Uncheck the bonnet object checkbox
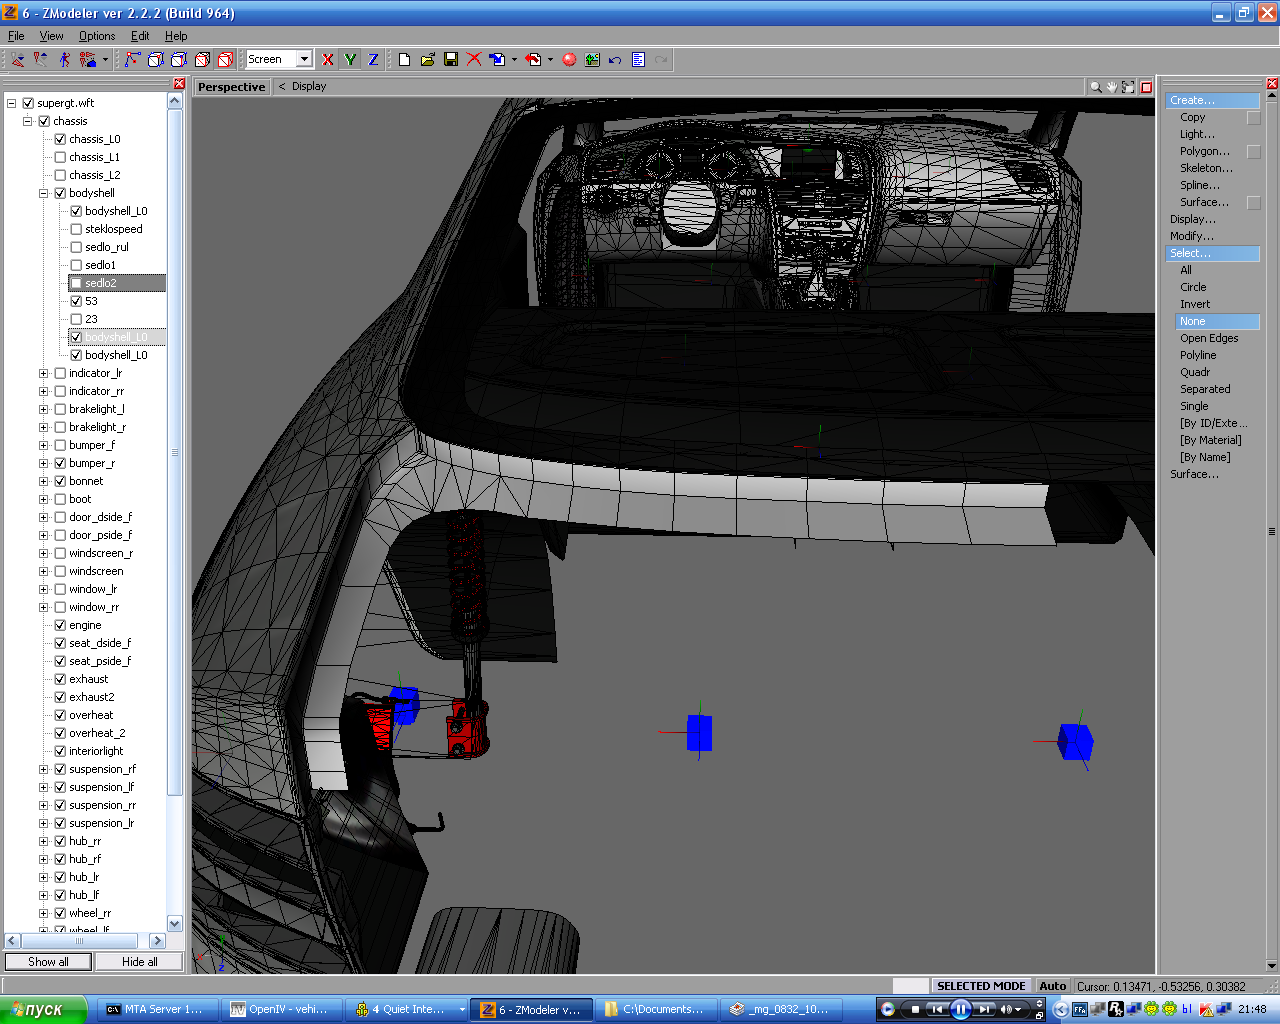 point(60,481)
